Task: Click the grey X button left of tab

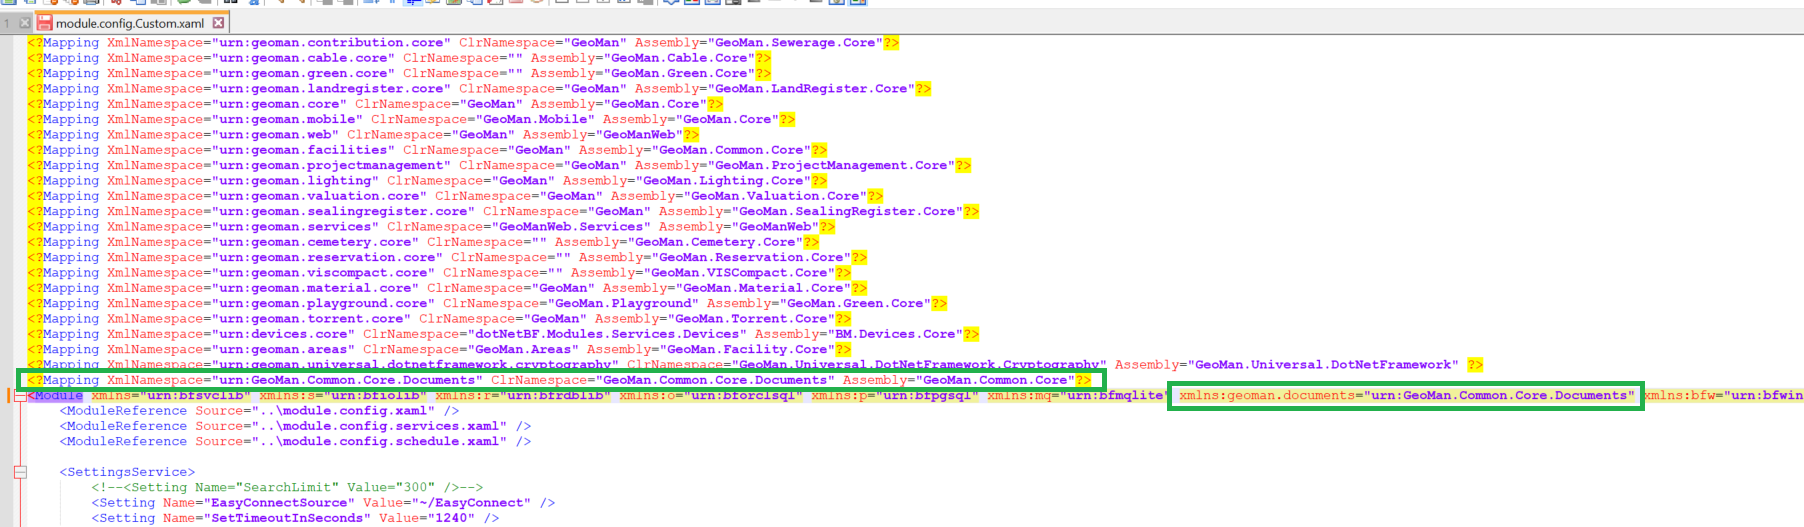Action: point(25,23)
